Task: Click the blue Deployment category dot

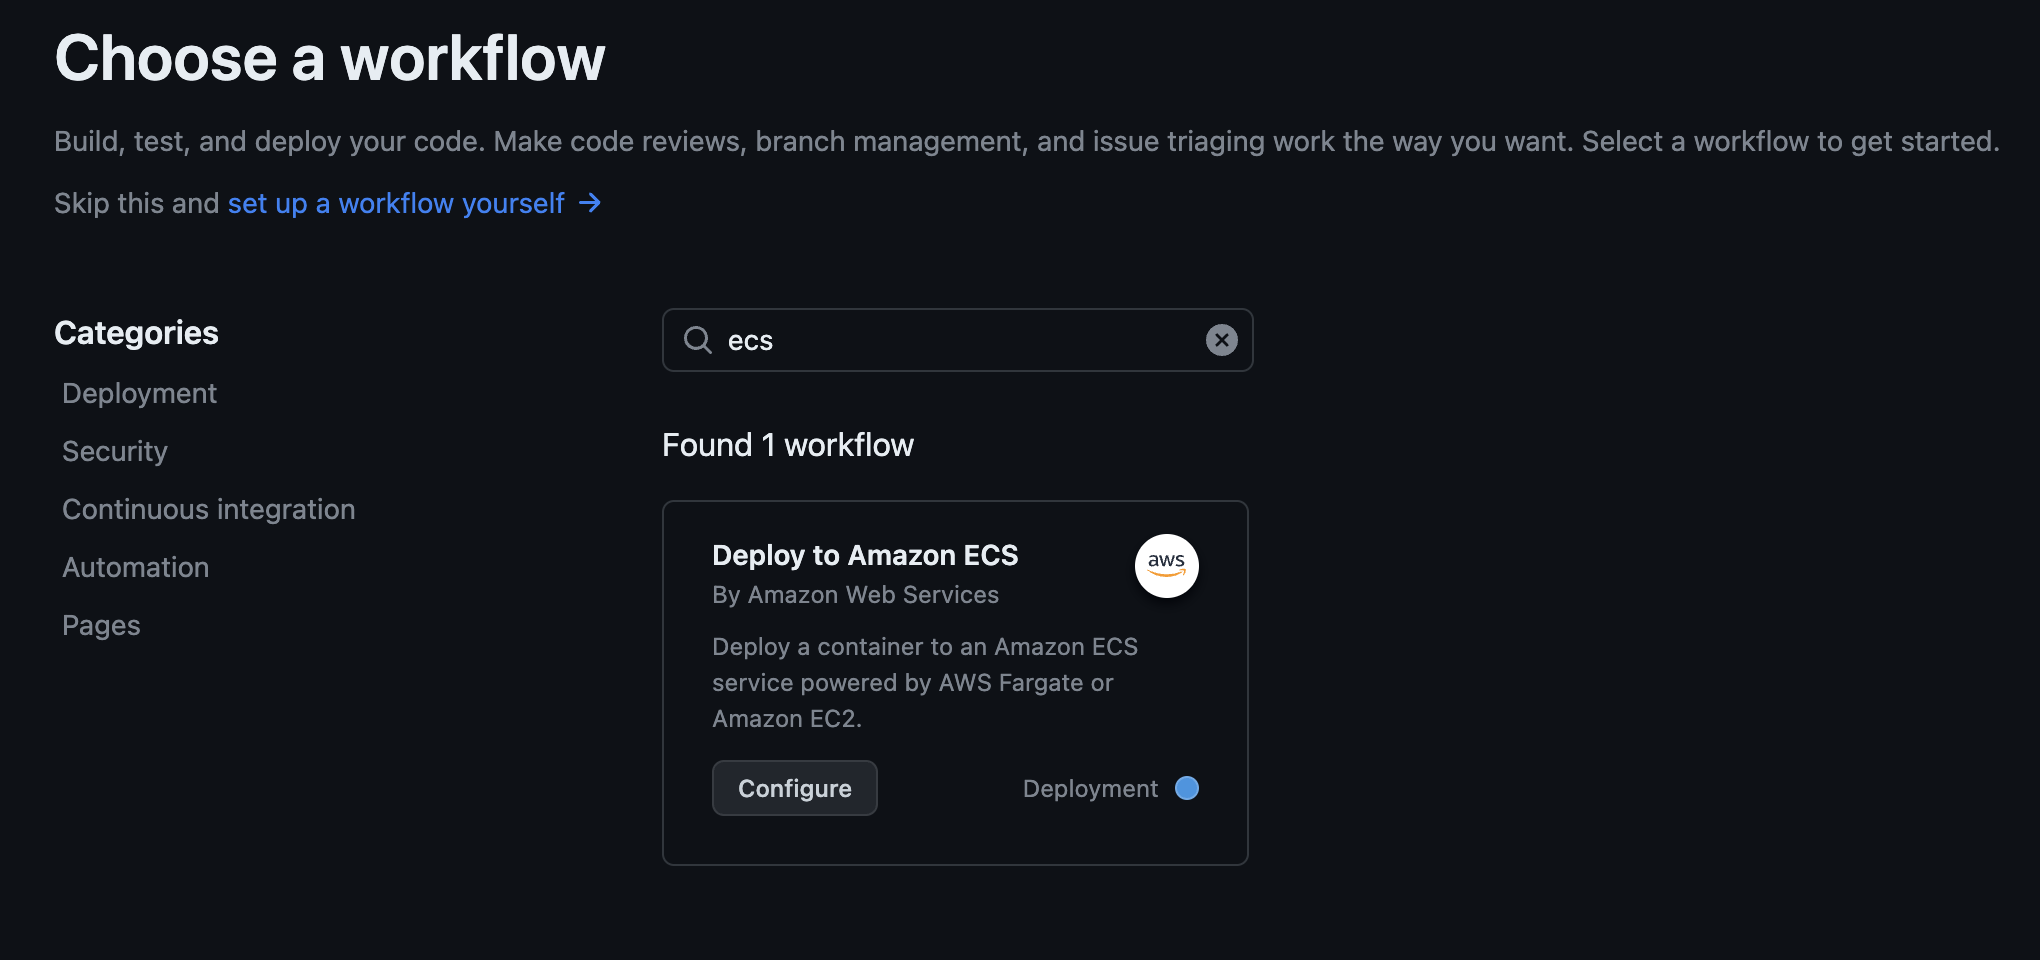Action: point(1187,788)
